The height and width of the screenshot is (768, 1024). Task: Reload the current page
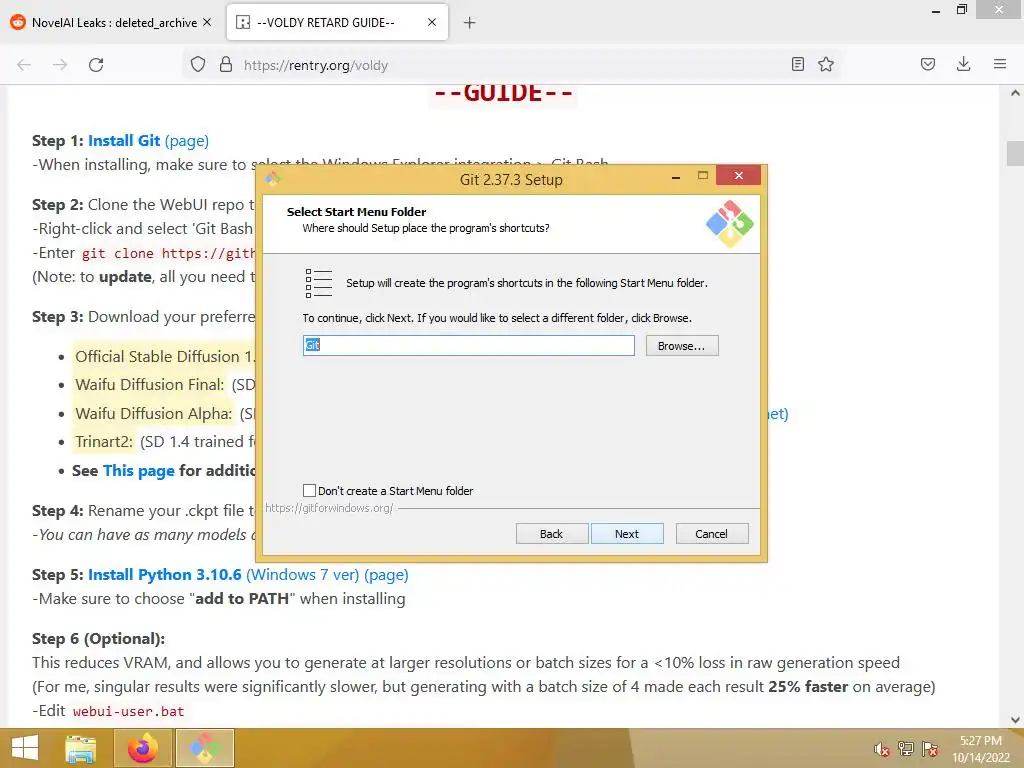tap(96, 65)
